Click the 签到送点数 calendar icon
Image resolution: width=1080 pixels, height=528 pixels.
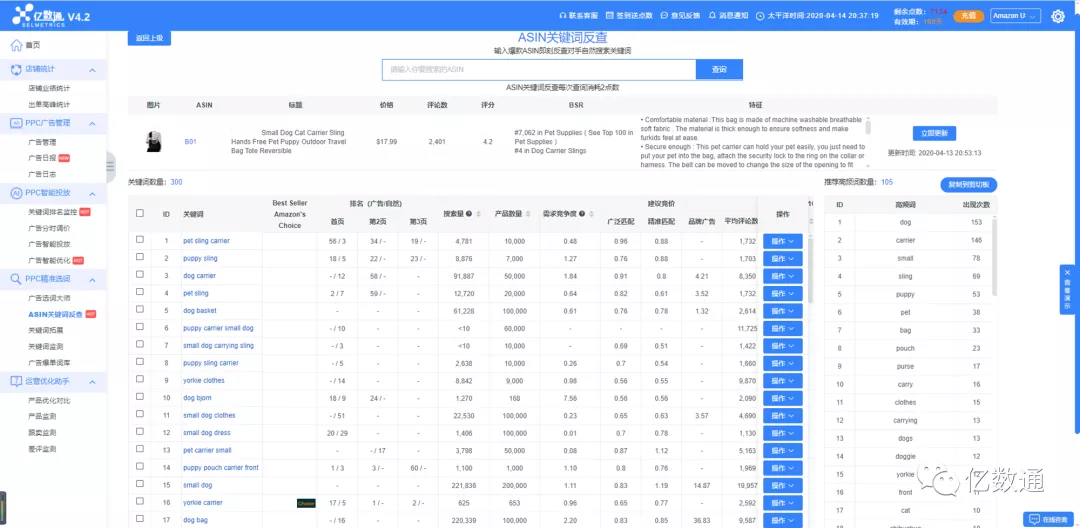click(x=610, y=16)
